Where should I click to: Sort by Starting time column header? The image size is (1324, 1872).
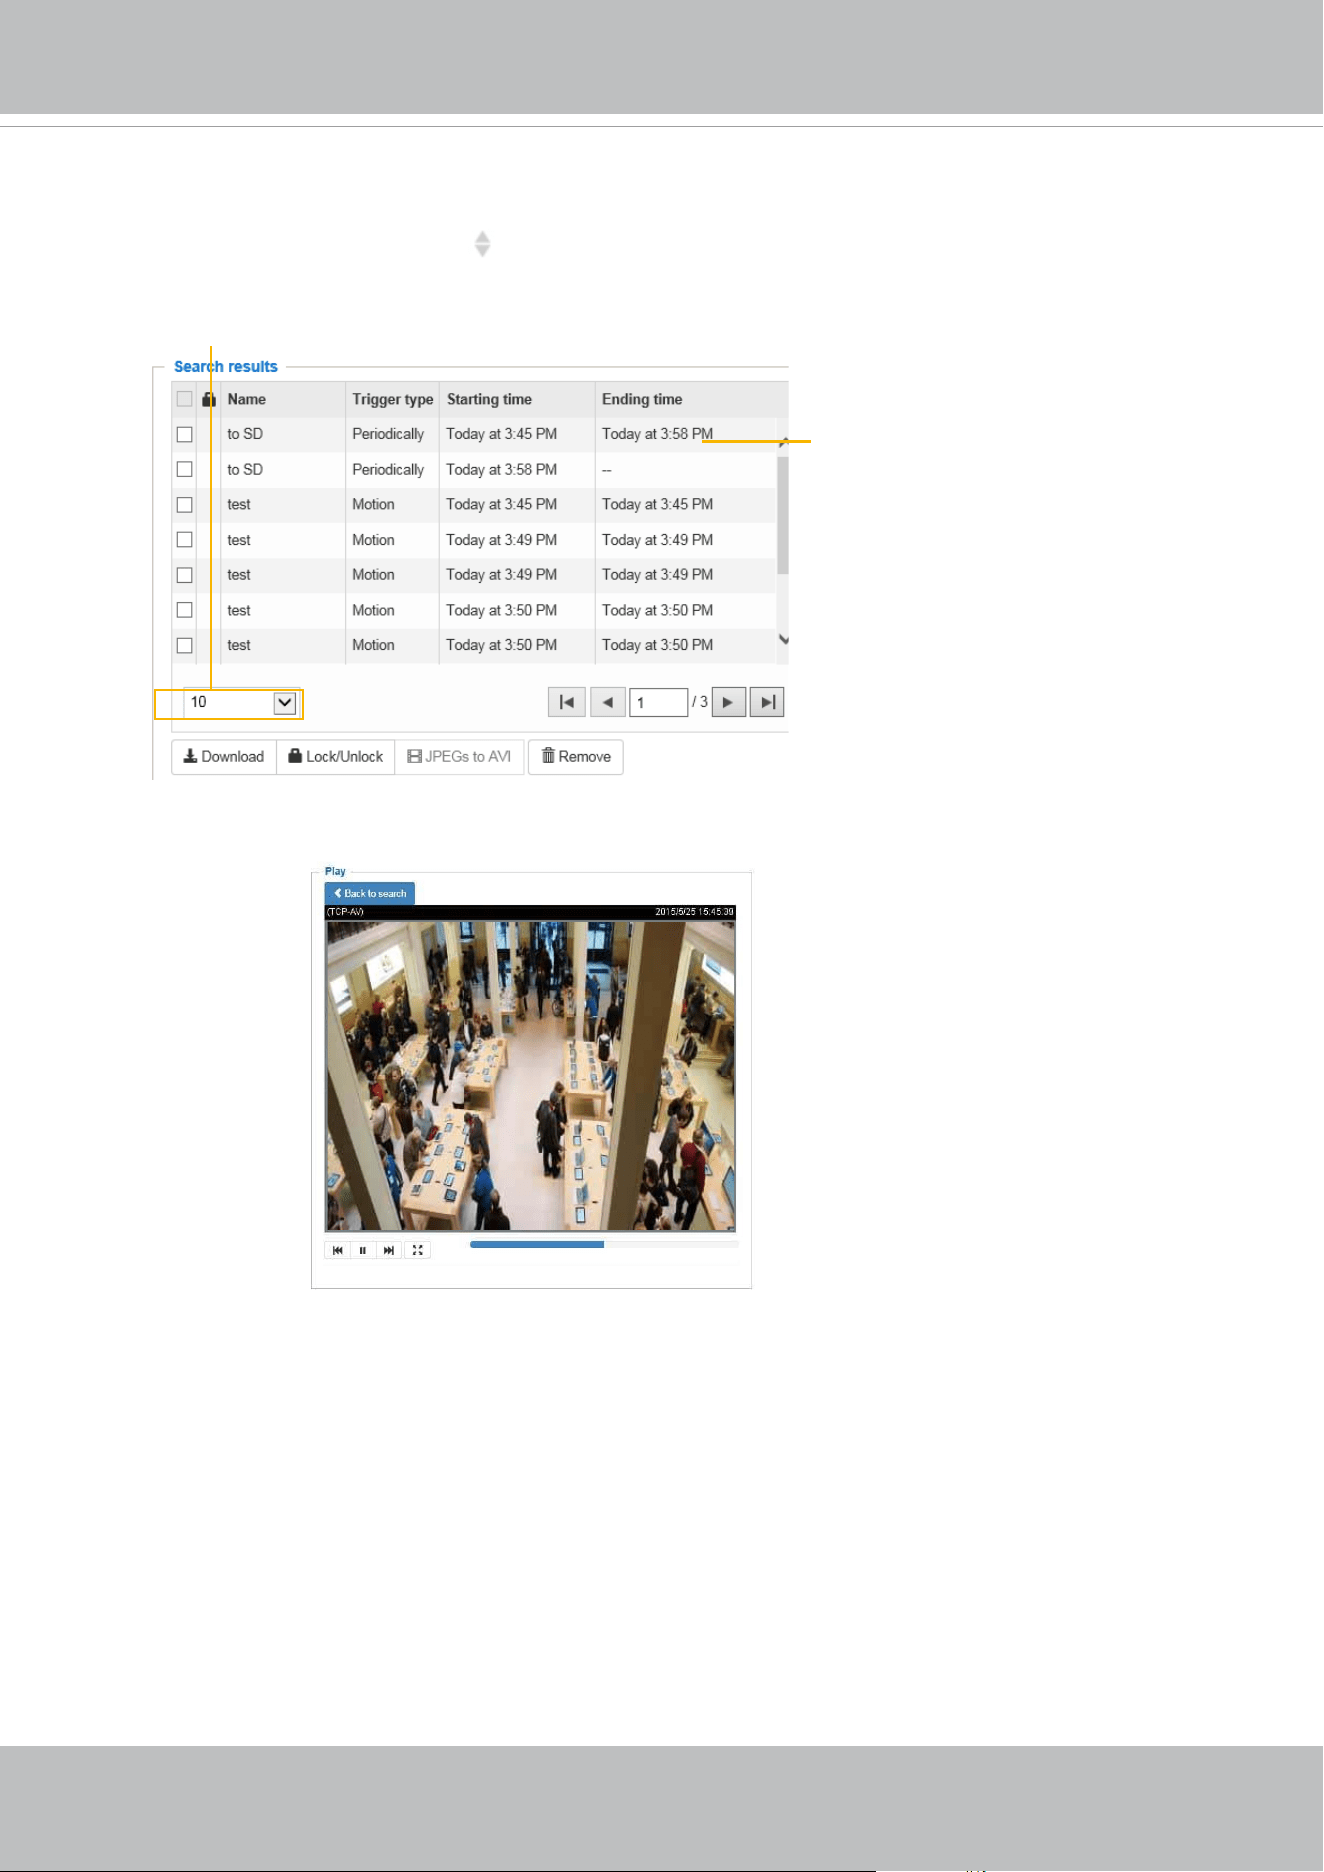(x=489, y=399)
